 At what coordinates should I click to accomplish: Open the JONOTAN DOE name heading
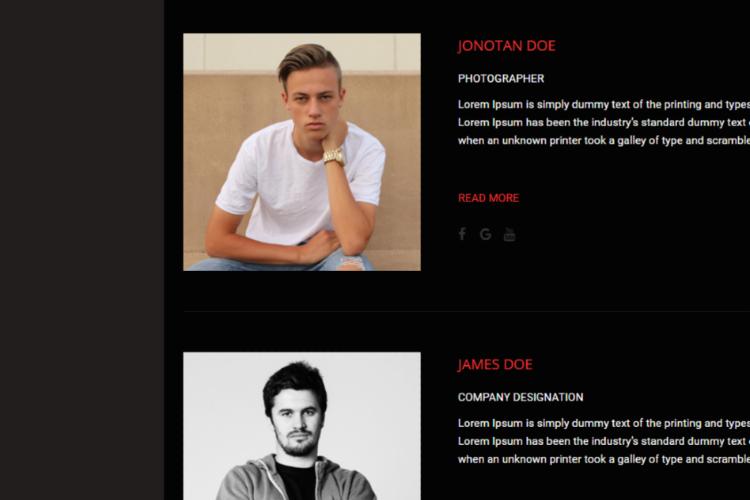507,46
